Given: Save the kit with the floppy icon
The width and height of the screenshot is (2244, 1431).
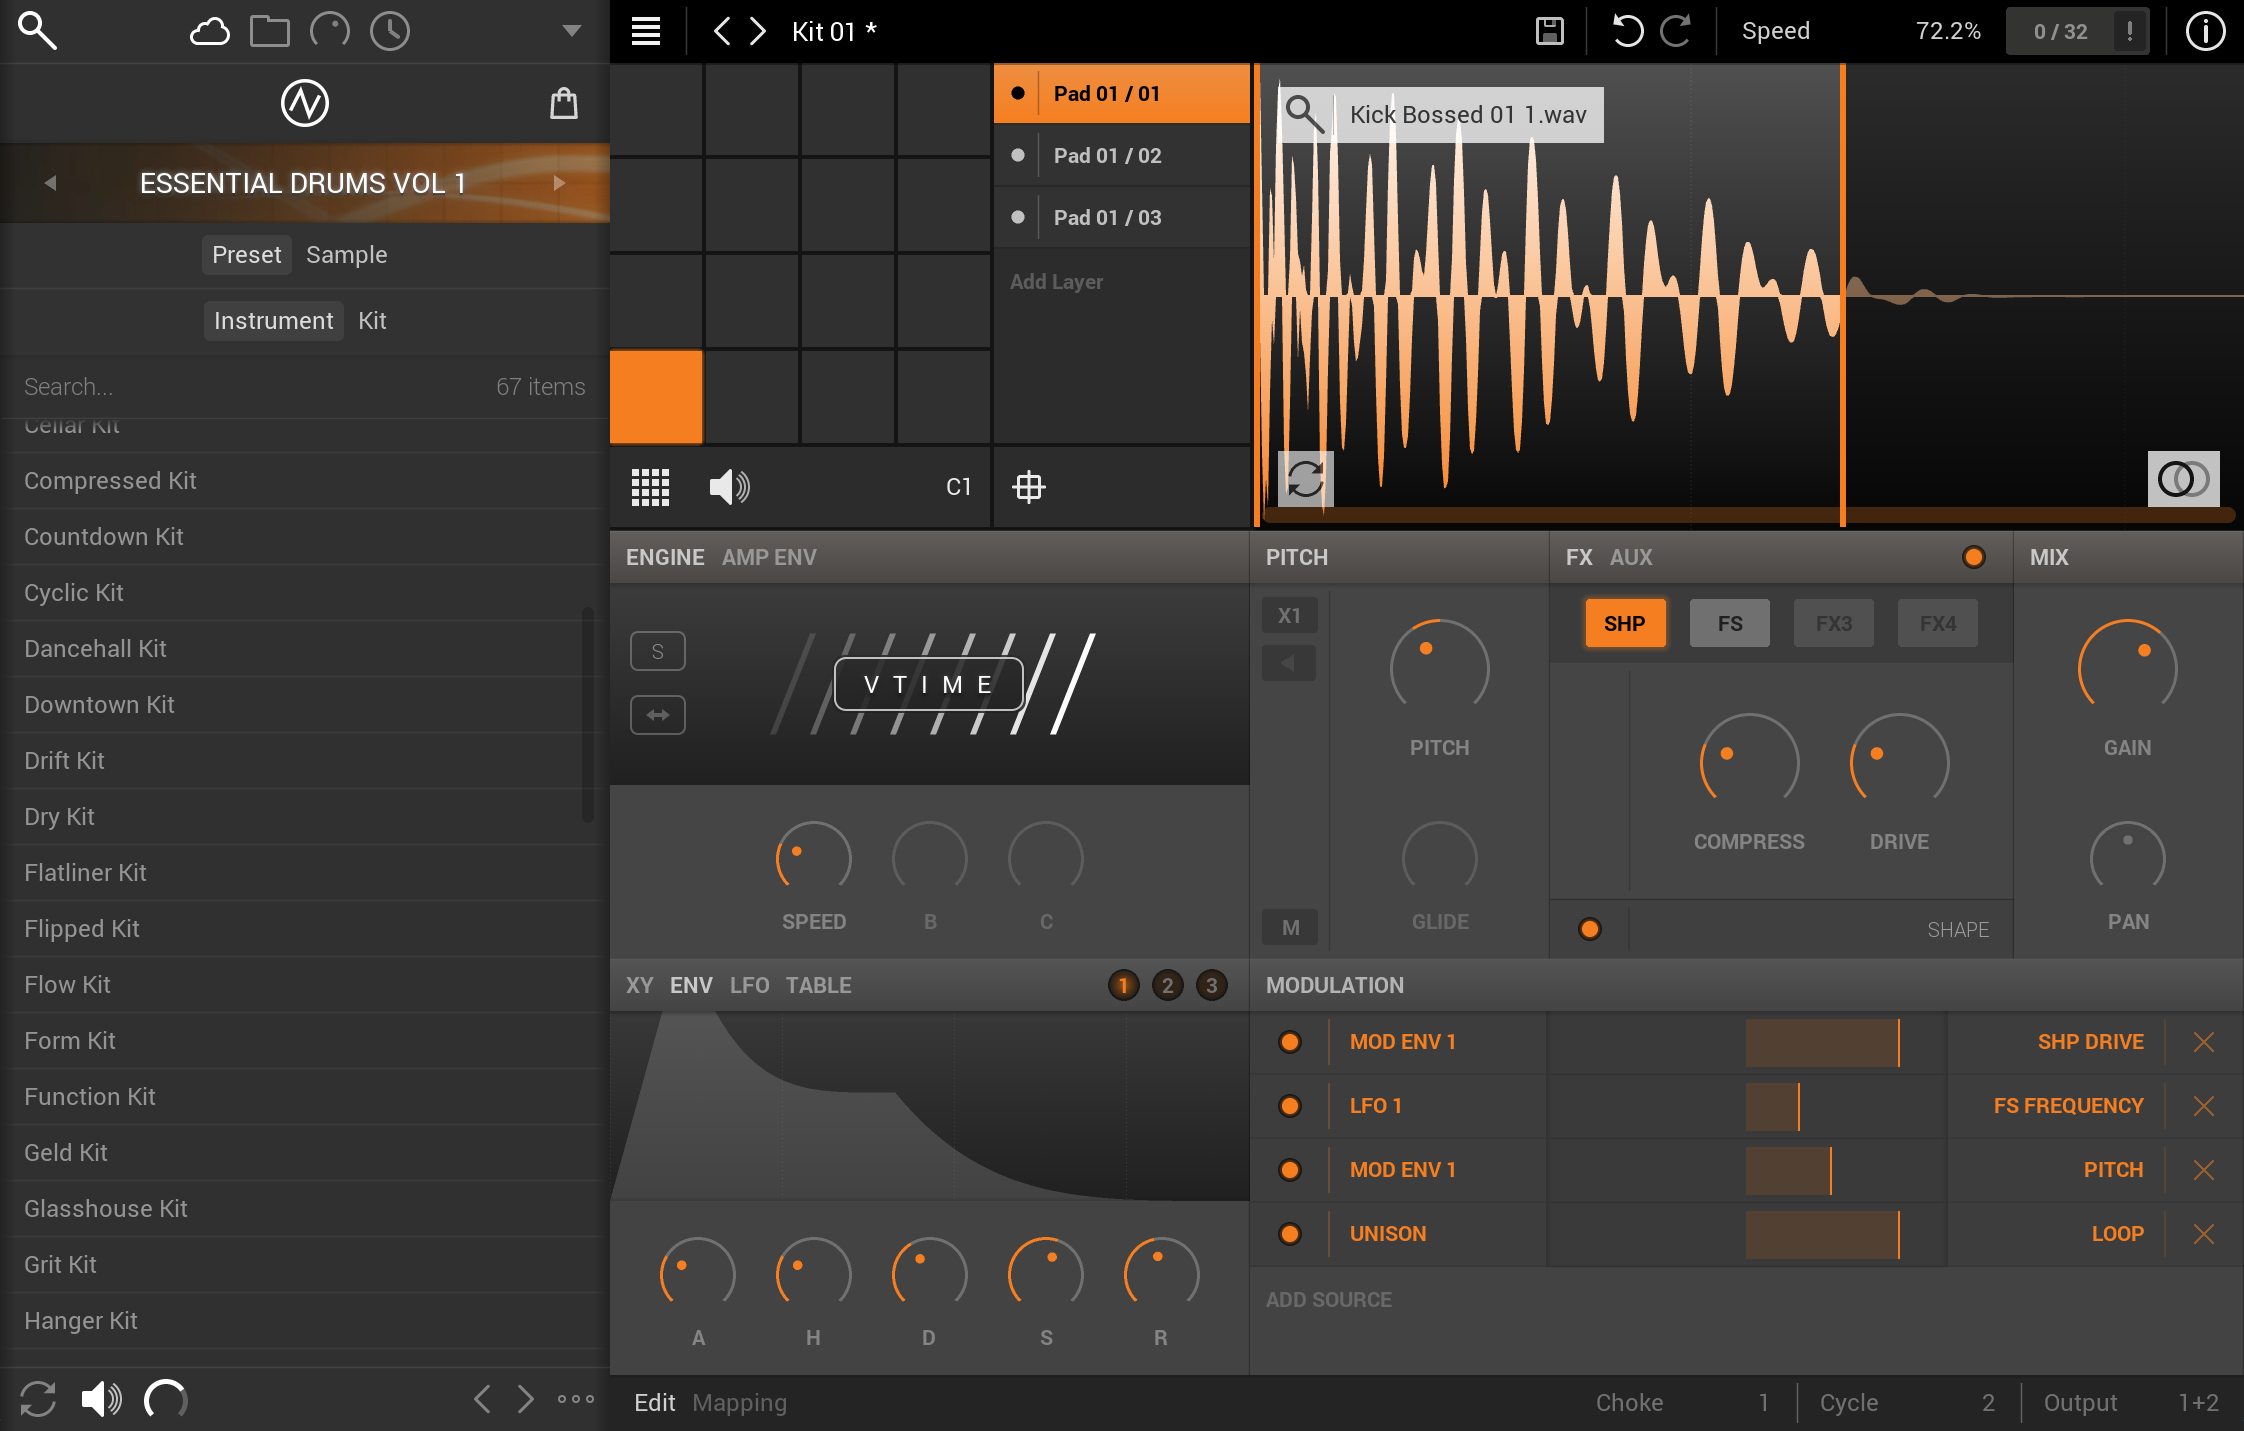Looking at the screenshot, I should tap(1550, 31).
